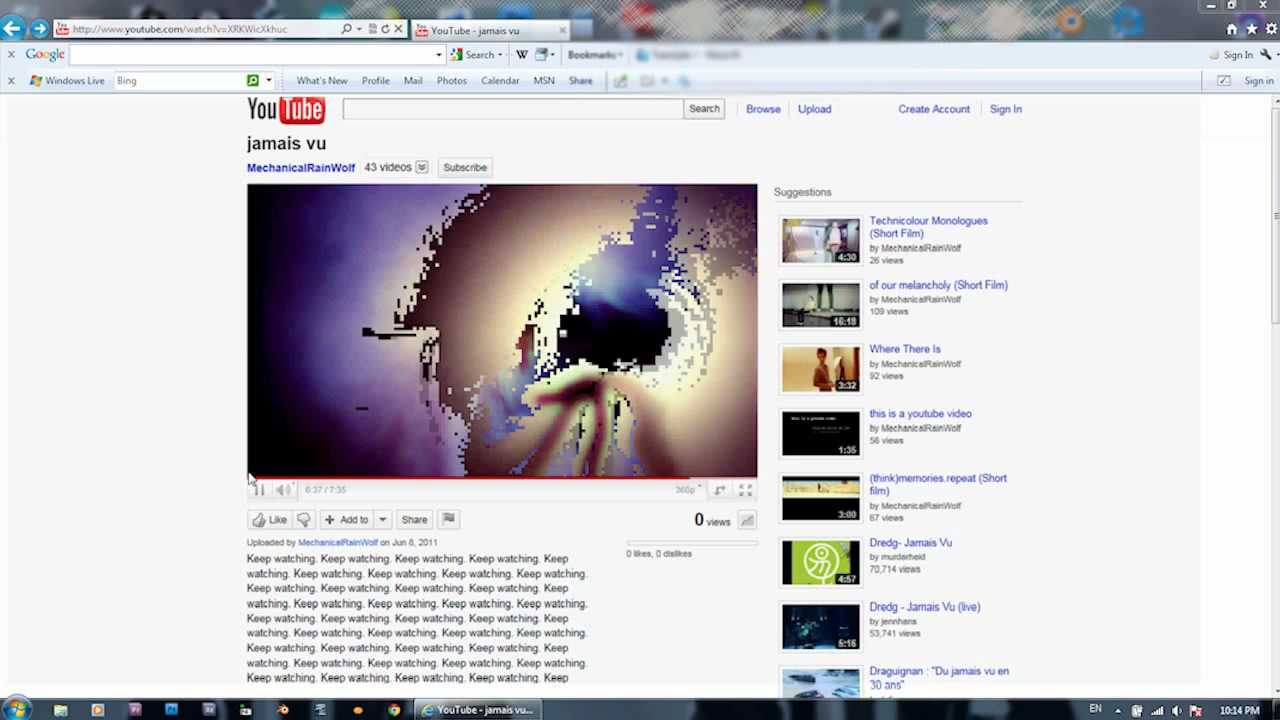Click the browser address bar URL
Image resolution: width=1280 pixels, height=720 pixels.
click(x=180, y=29)
